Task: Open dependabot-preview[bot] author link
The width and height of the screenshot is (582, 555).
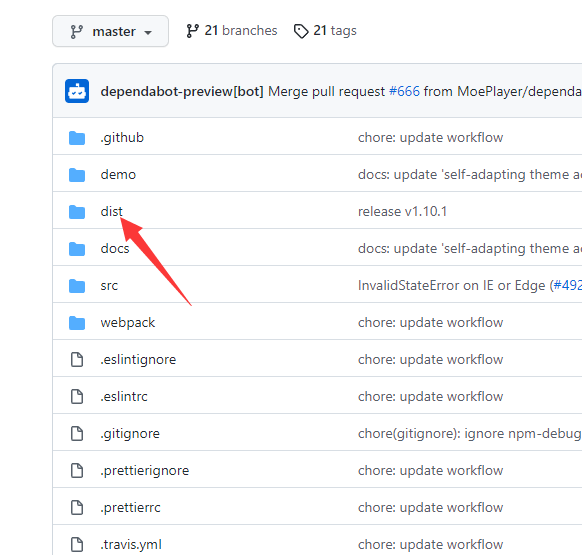Action: pos(182,91)
